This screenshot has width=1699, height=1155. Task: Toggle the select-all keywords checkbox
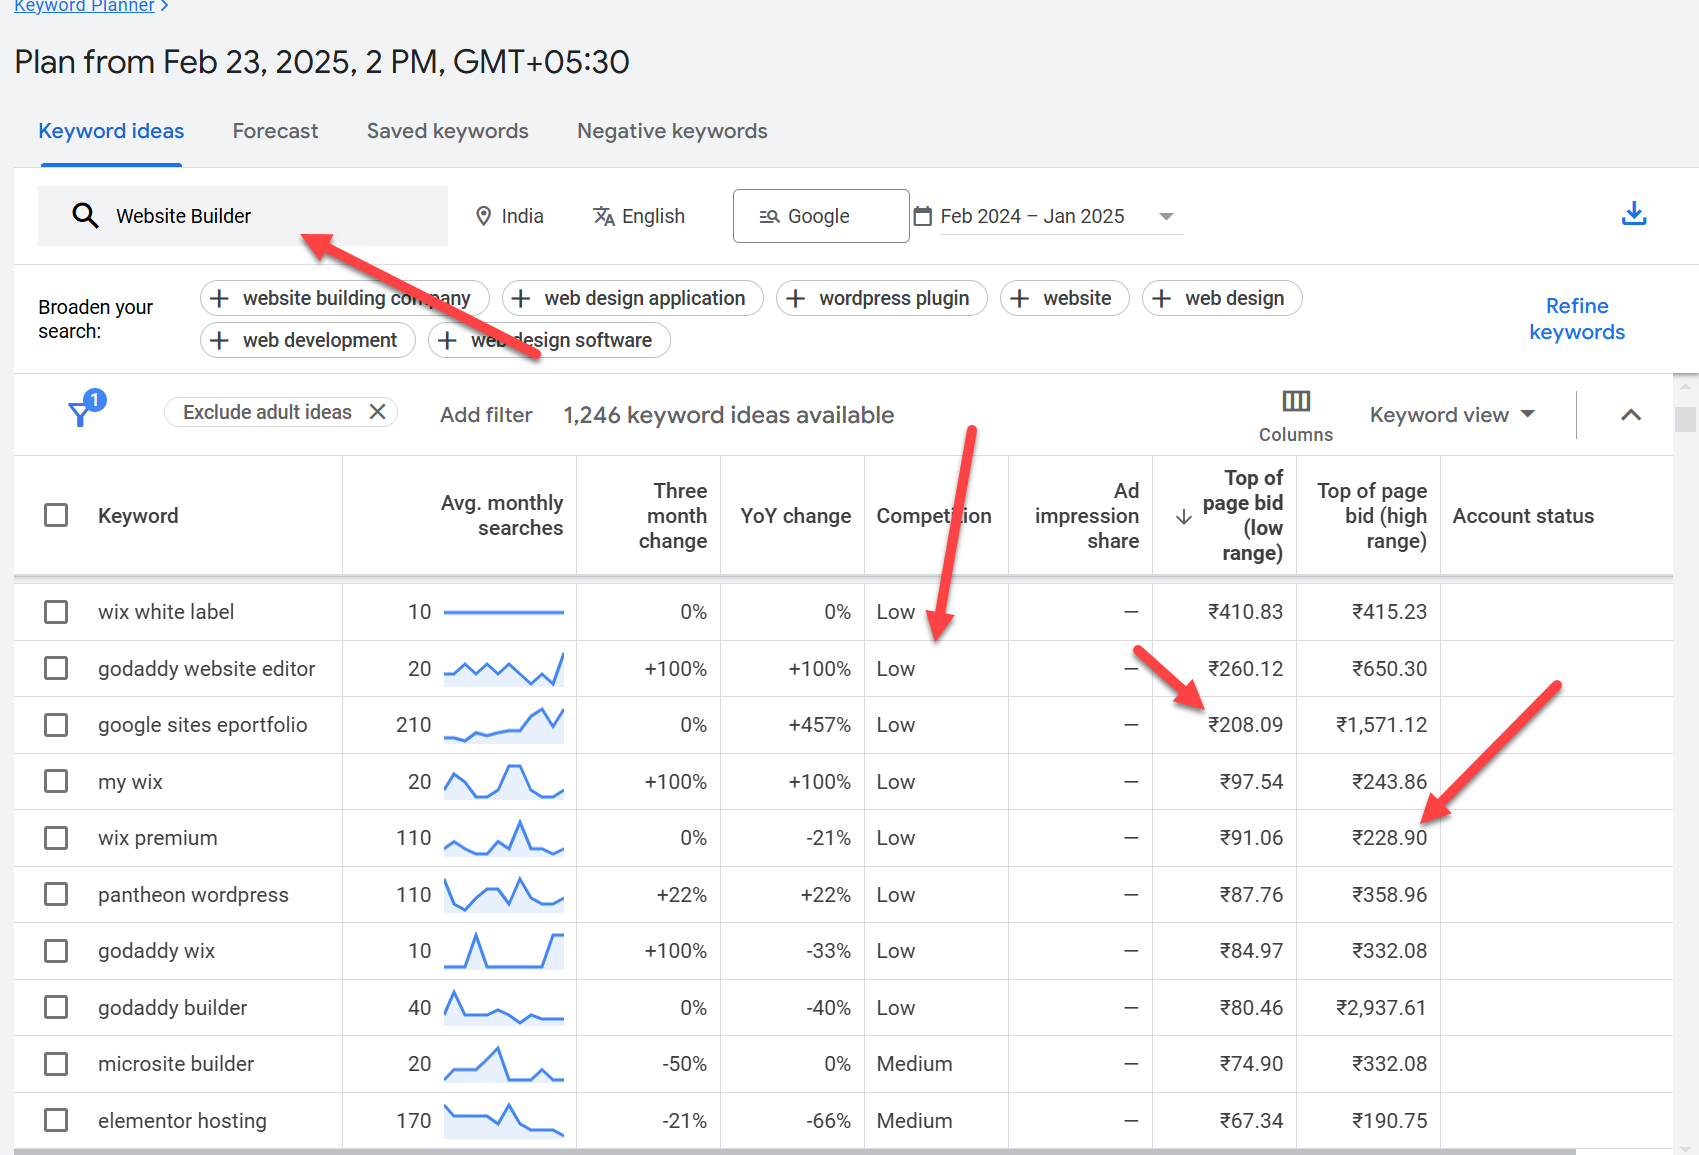pyautogui.click(x=56, y=515)
